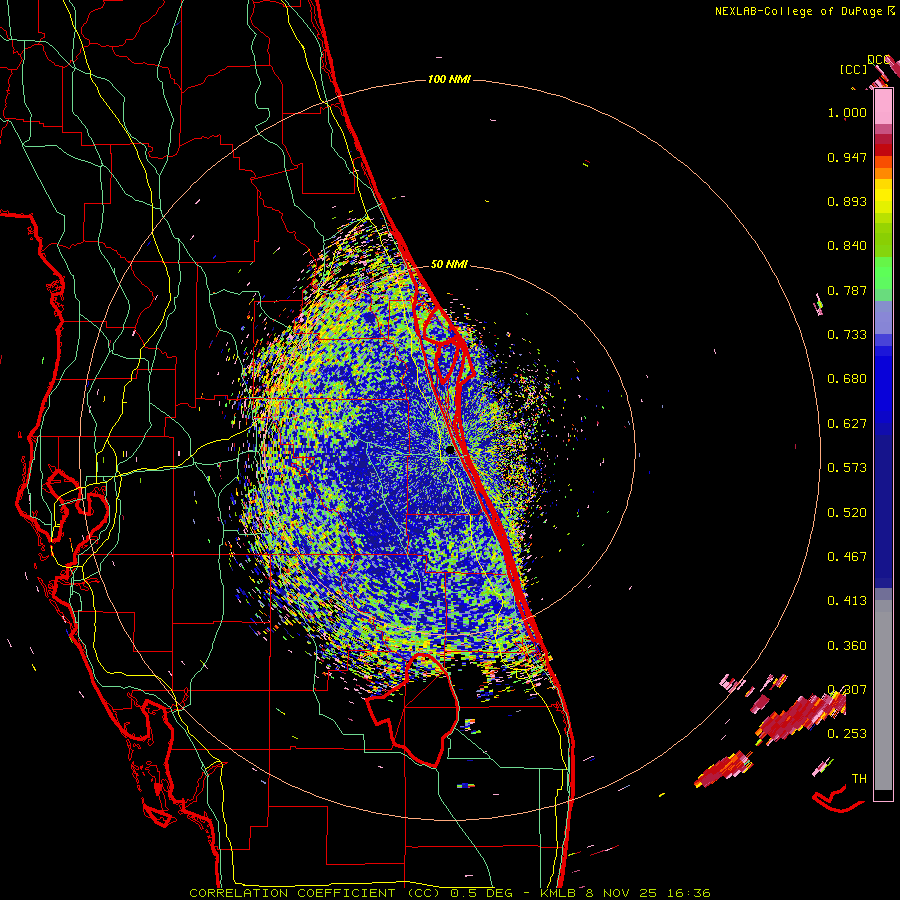Viewport: 900px width, 900px height.
Task: Click the [CC] legend header label
Action: 854,70
